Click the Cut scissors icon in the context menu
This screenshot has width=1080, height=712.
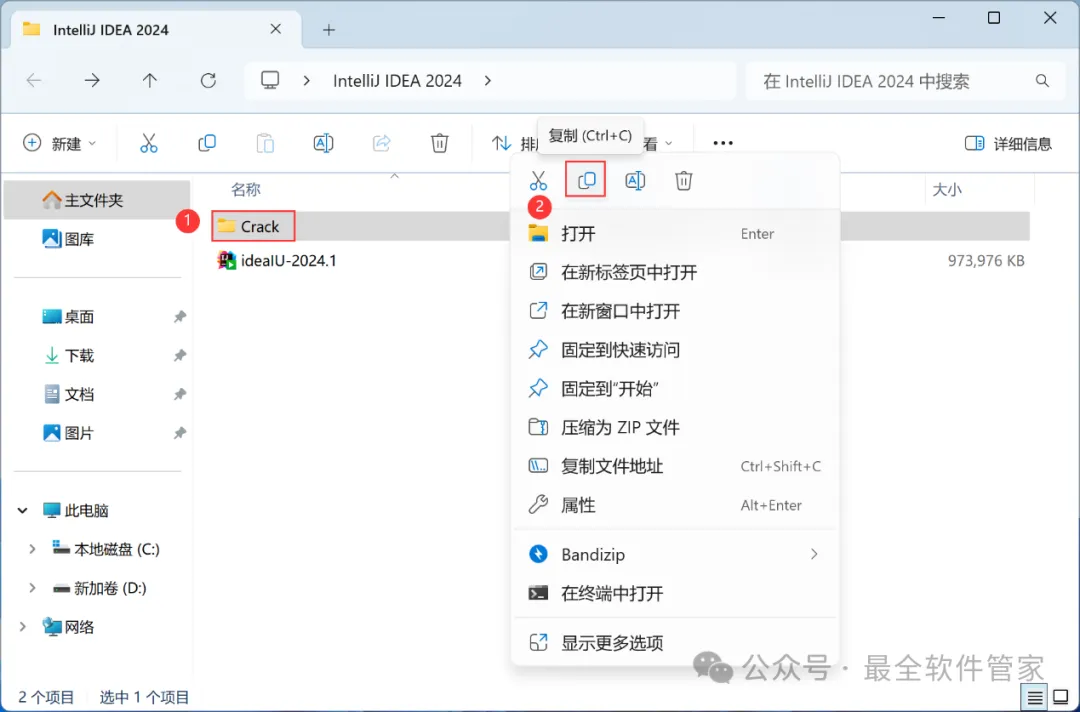pos(538,180)
